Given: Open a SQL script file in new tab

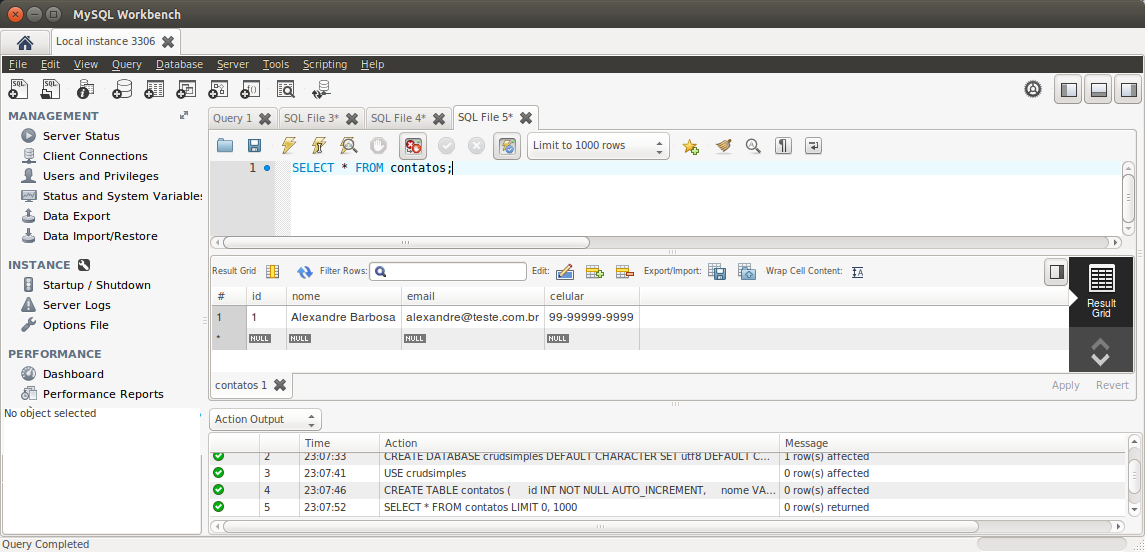Looking at the screenshot, I should [x=50, y=89].
